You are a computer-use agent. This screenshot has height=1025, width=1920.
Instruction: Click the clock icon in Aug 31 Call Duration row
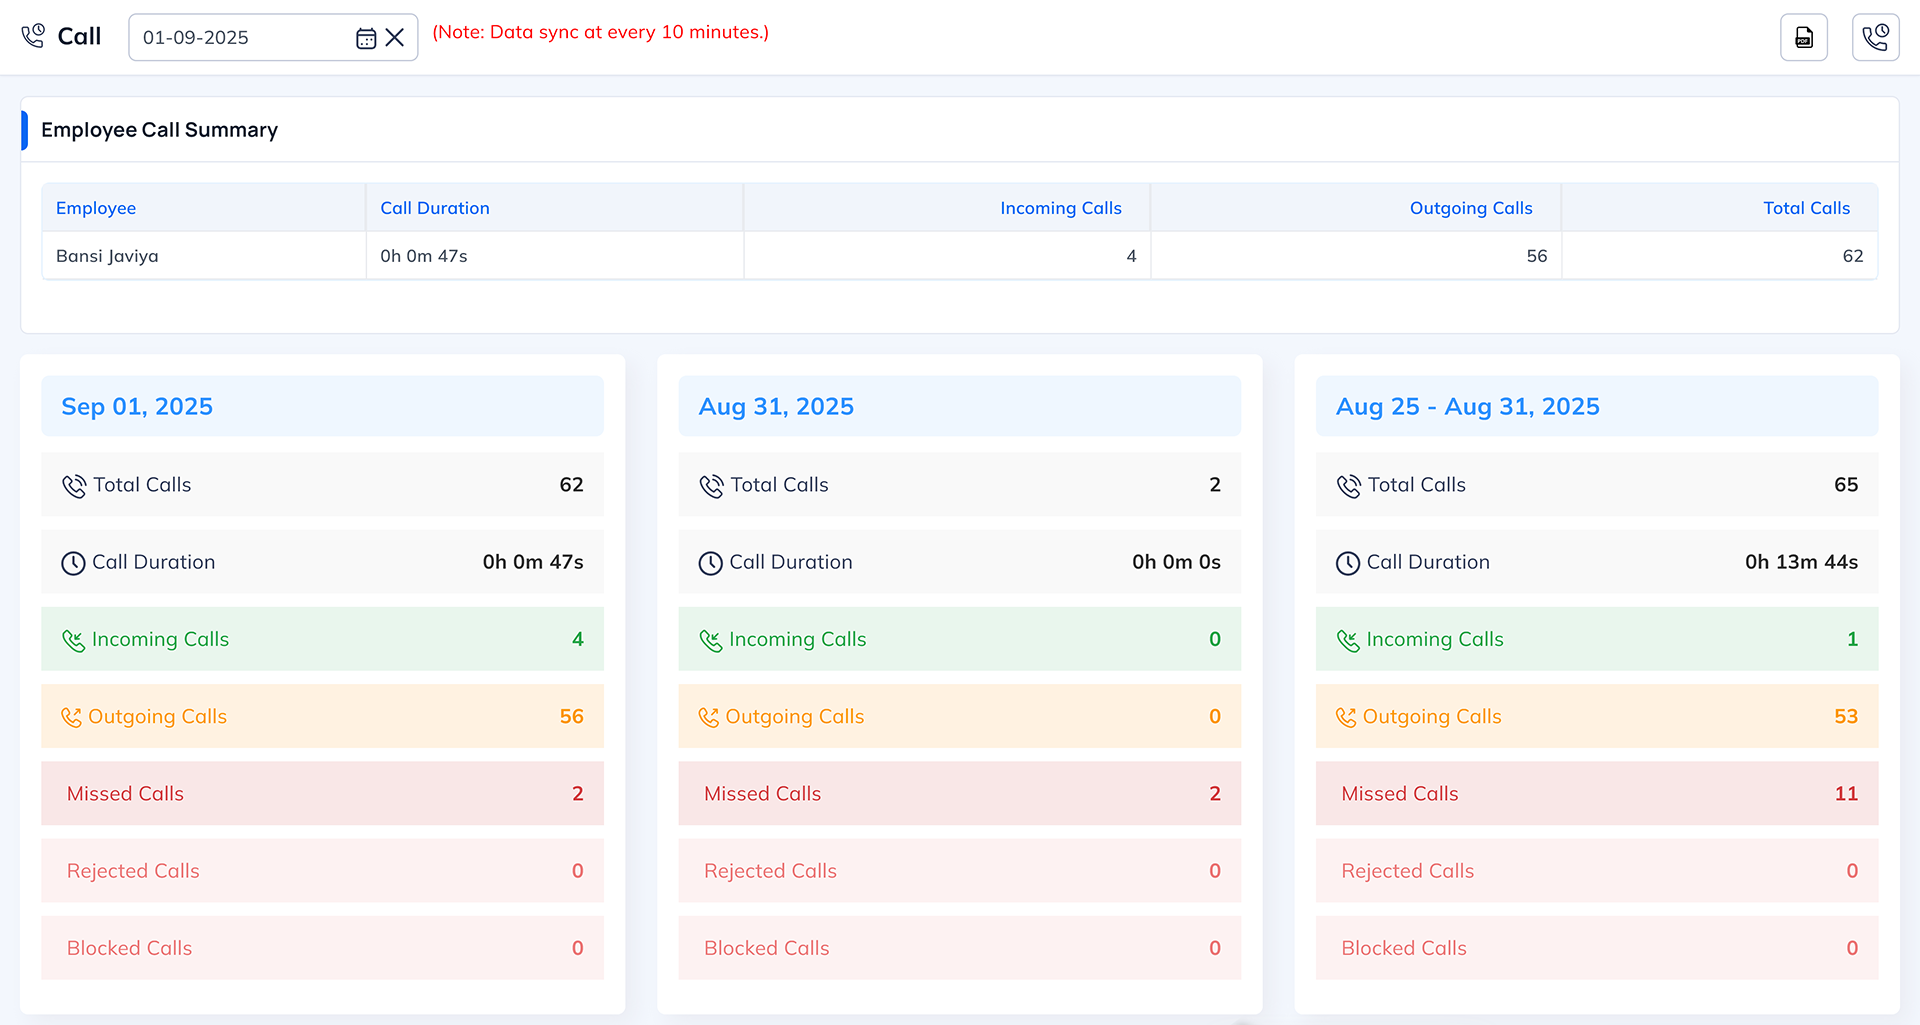pyautogui.click(x=710, y=563)
